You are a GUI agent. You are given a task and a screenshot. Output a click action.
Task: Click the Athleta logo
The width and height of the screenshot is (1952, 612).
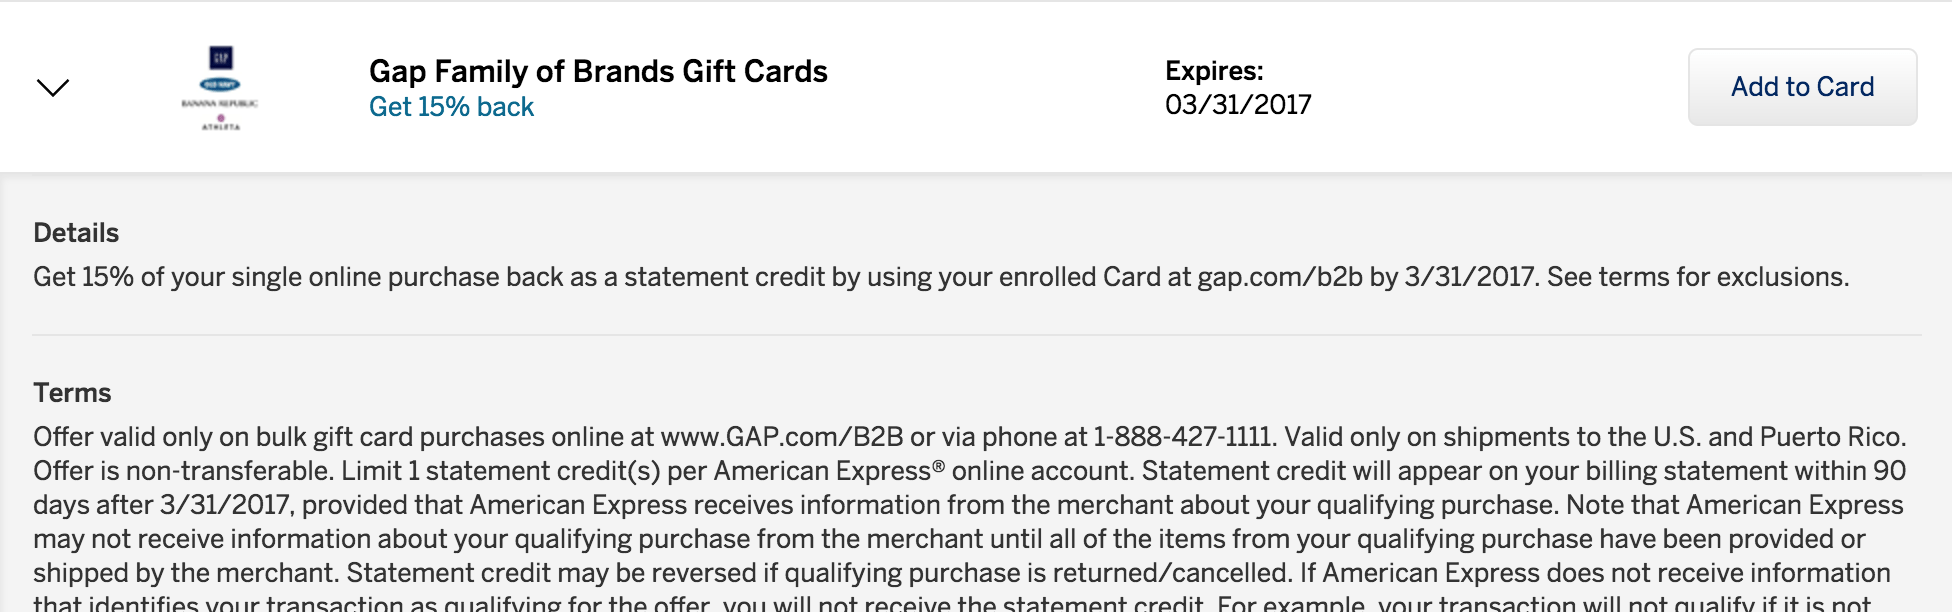[x=221, y=123]
